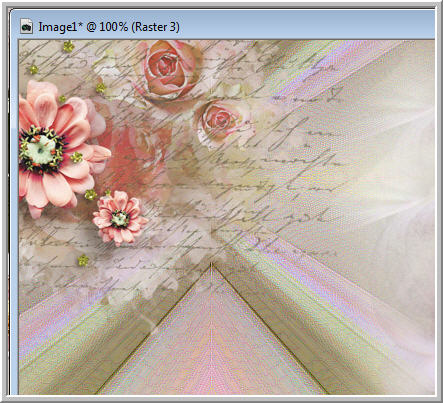The width and height of the screenshot is (443, 403).
Task: Click the top large rose
Action: tap(166, 69)
